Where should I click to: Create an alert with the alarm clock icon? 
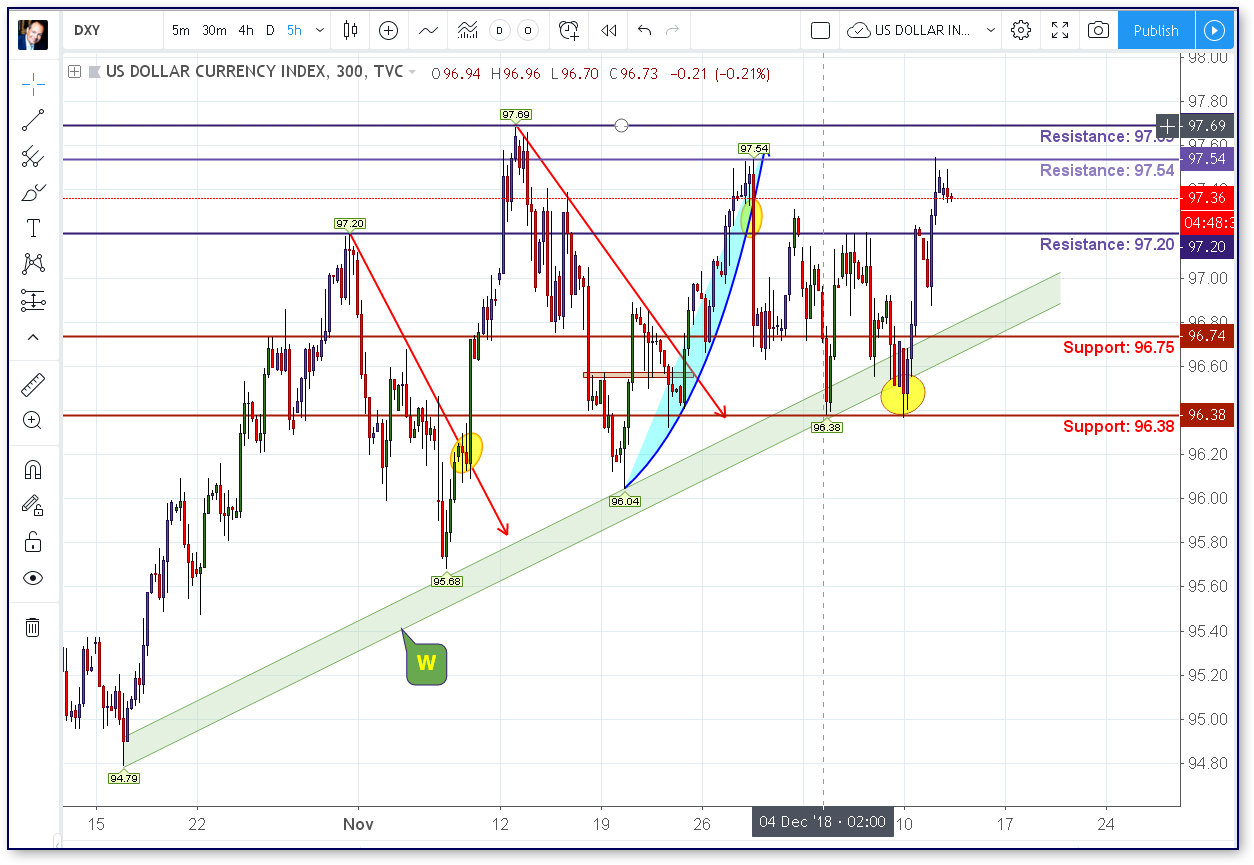click(x=569, y=30)
